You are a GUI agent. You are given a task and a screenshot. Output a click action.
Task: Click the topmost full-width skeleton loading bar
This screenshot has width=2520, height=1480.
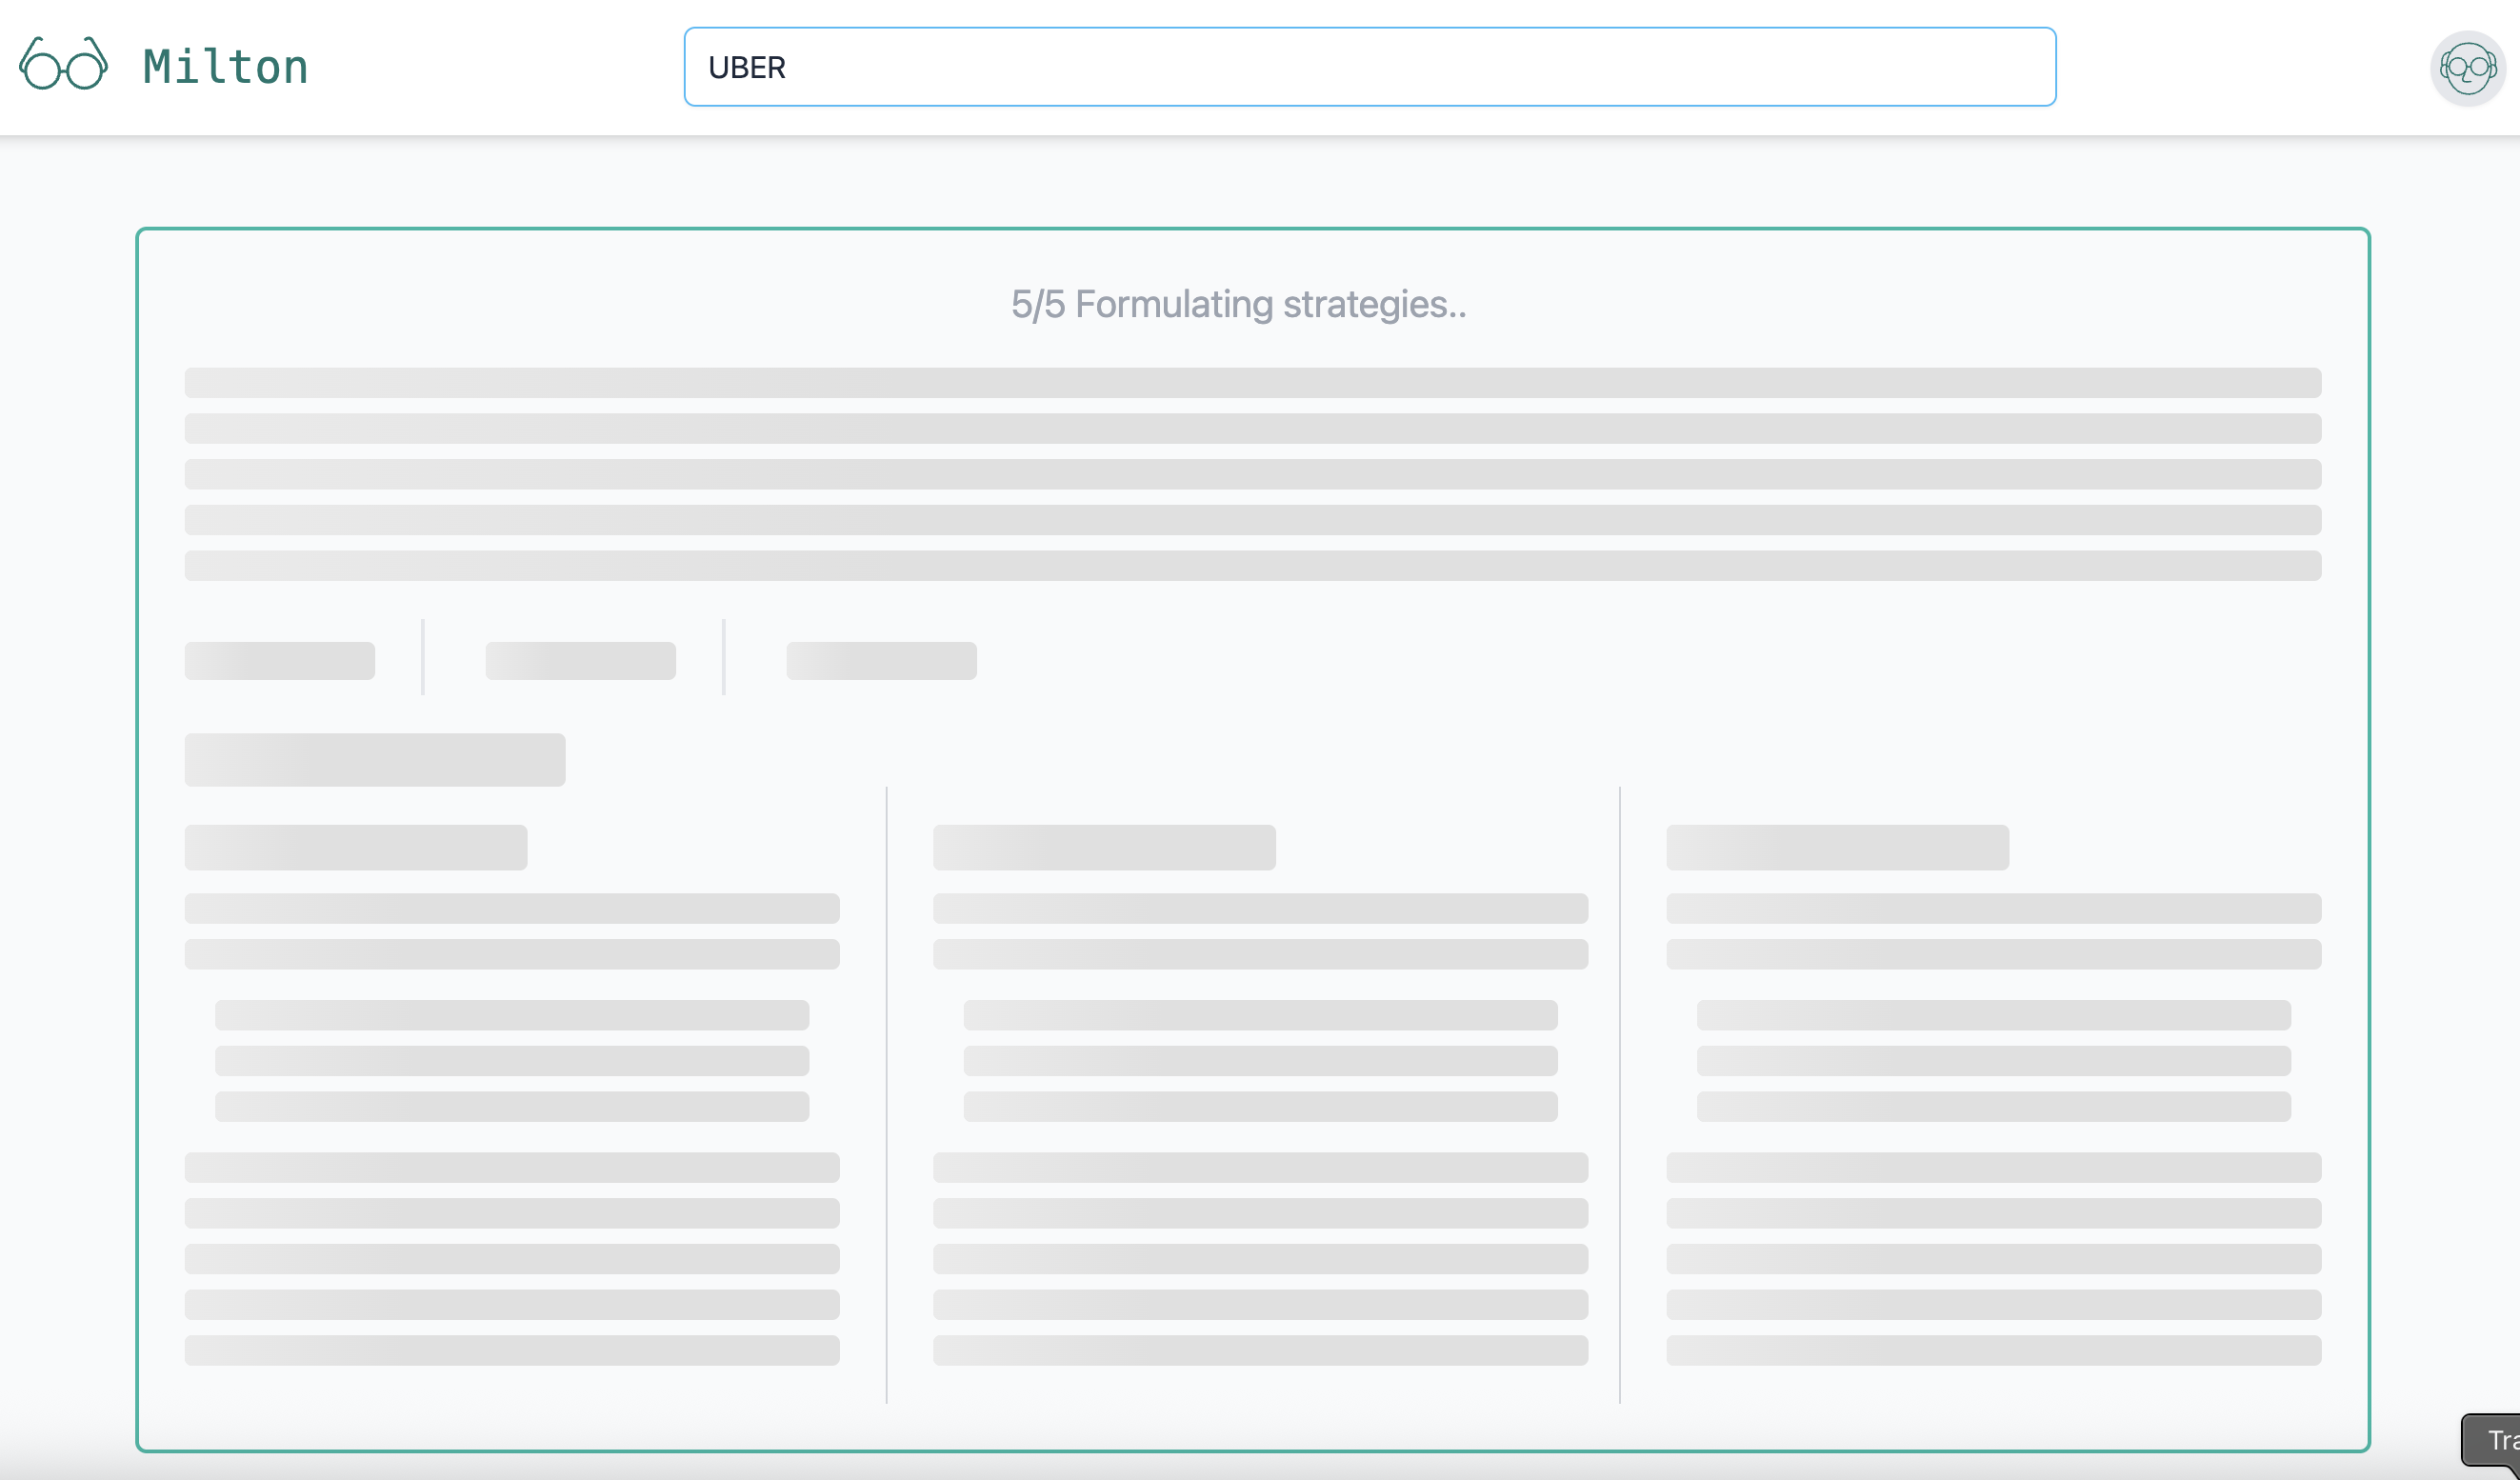coord(1252,383)
